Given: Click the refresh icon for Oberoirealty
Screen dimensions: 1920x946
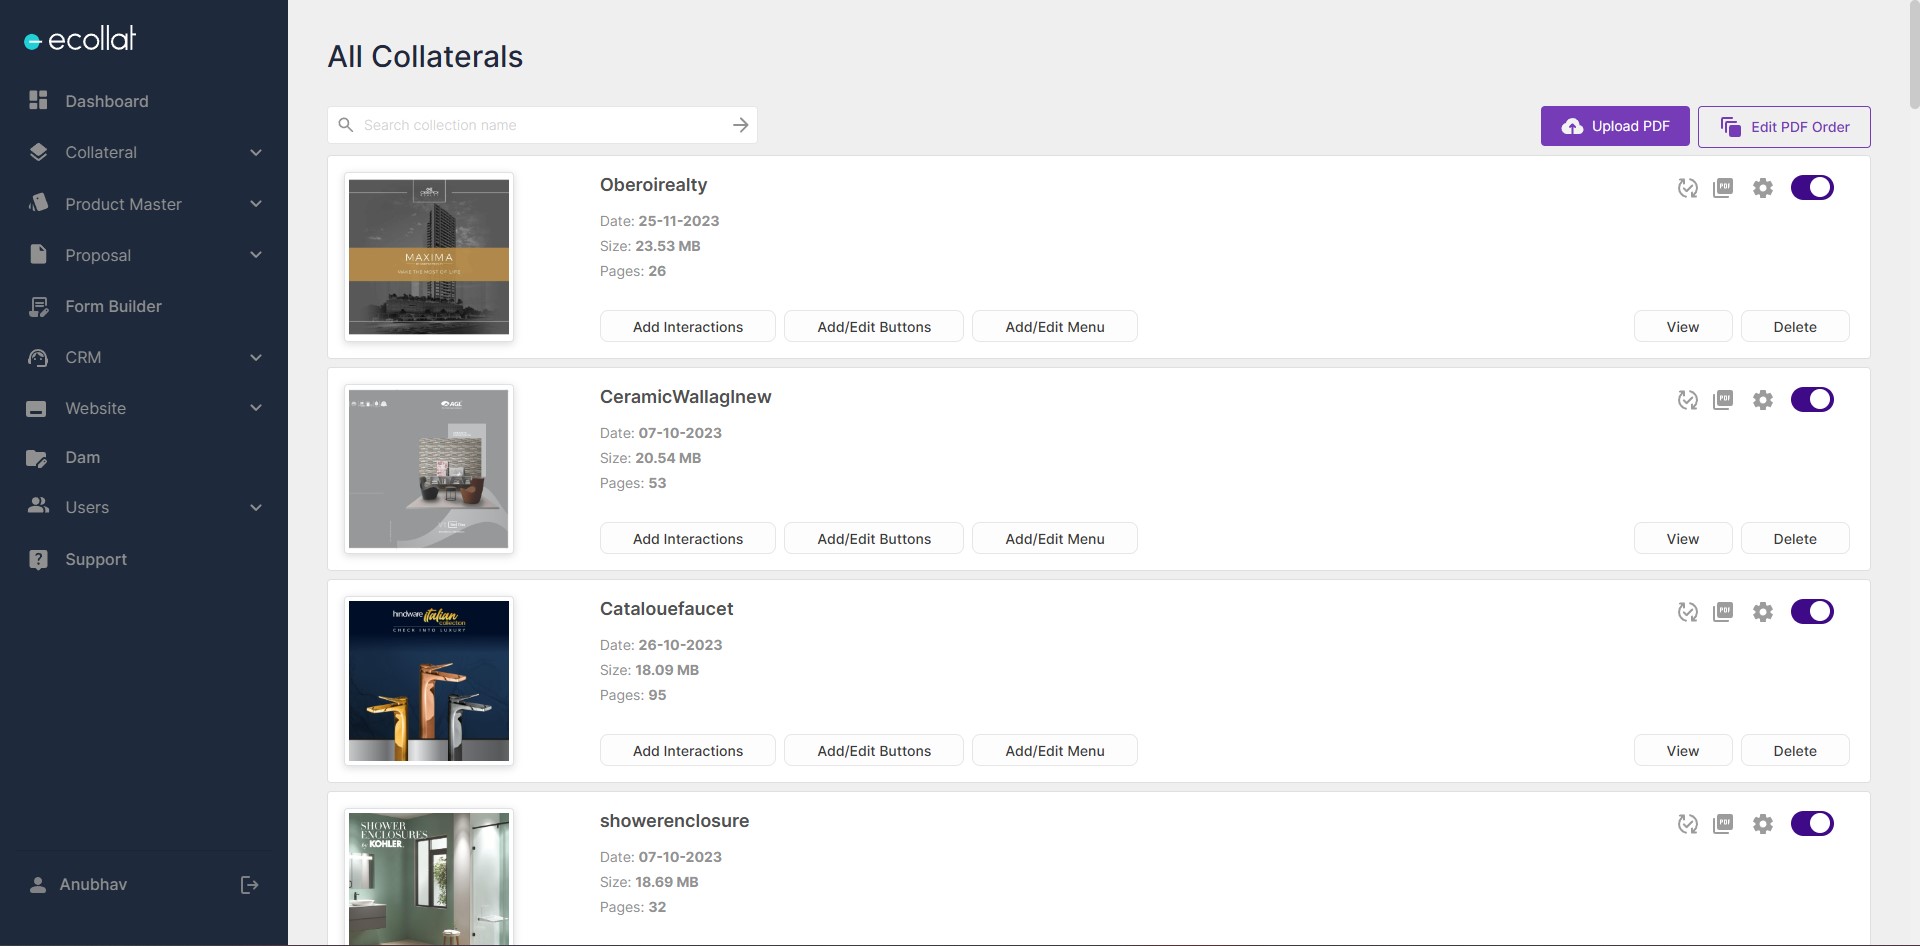Looking at the screenshot, I should 1687,188.
